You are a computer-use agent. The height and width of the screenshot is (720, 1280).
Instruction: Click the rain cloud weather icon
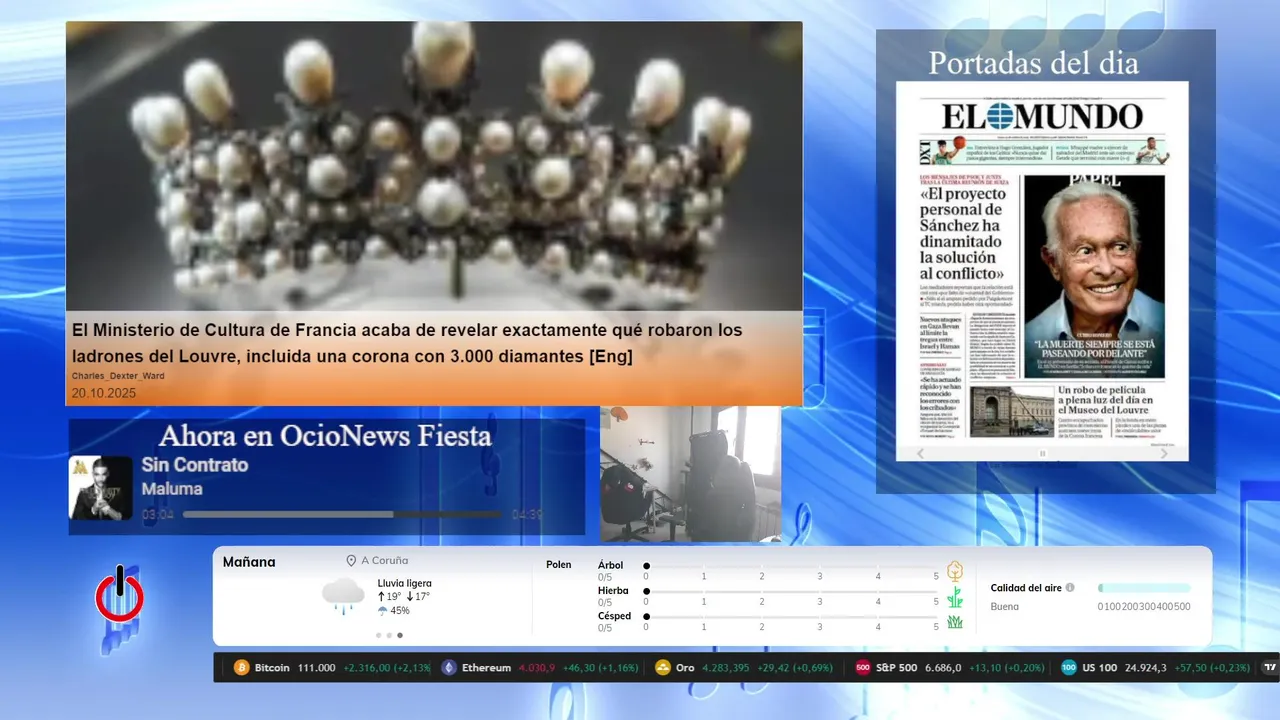[343, 595]
